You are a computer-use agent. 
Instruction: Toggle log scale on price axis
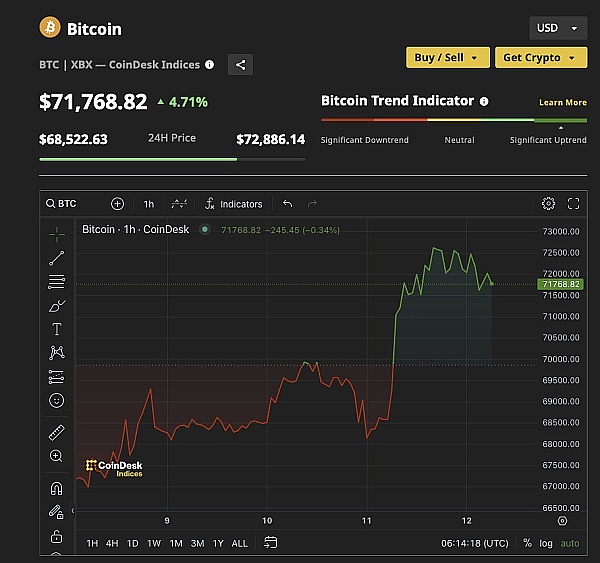click(547, 543)
